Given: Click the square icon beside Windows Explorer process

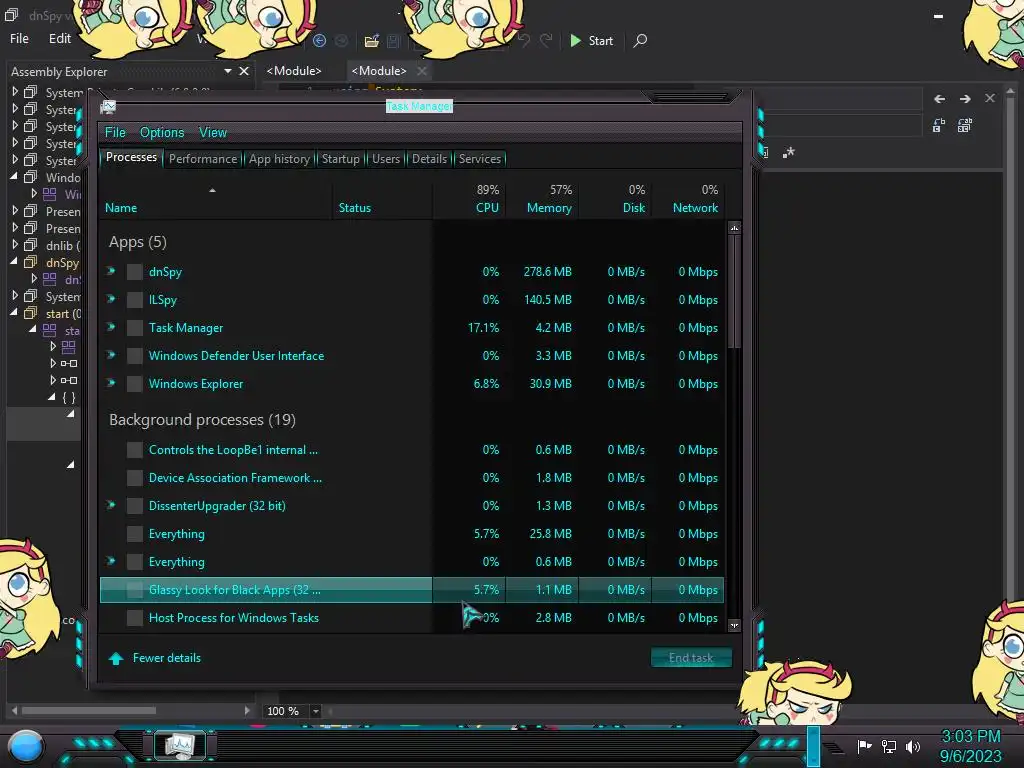Looking at the screenshot, I should pos(135,383).
